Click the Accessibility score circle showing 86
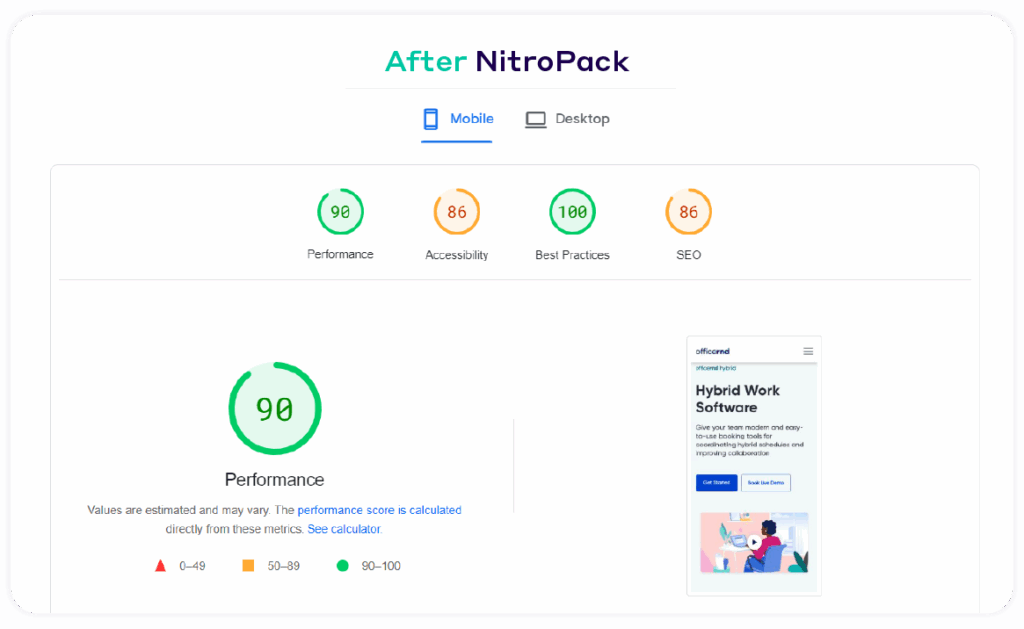1024x629 pixels. 456,211
